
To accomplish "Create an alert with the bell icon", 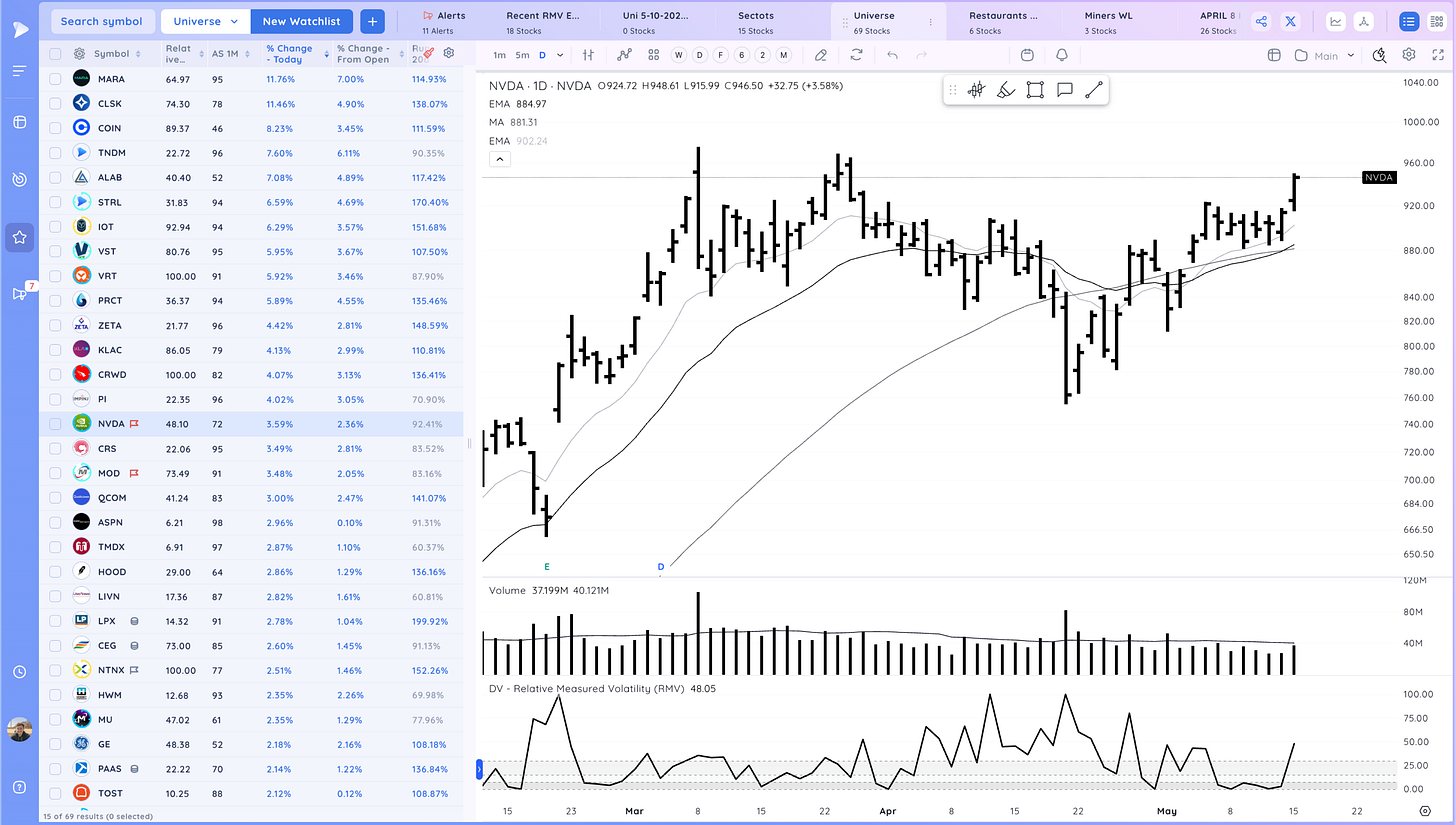I will (x=1061, y=56).
